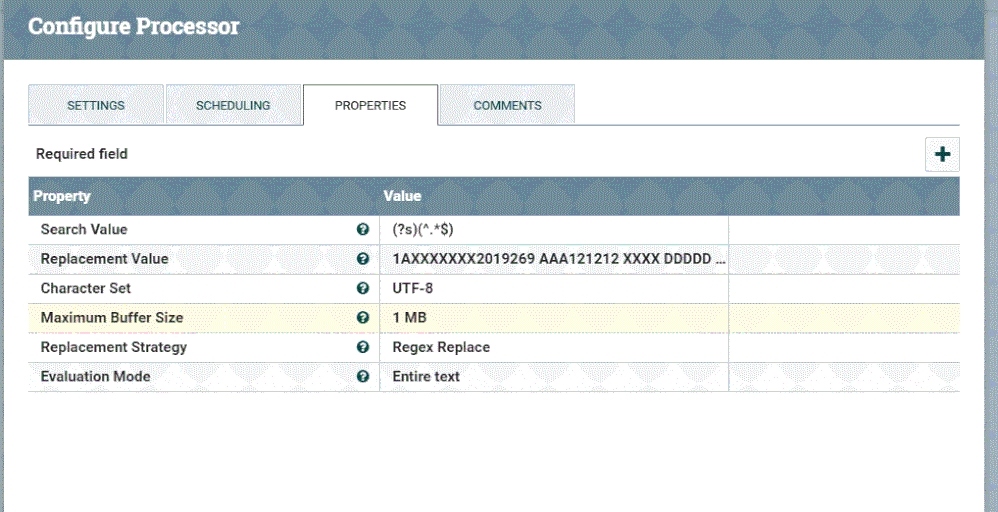Click the Search Value property name
This screenshot has width=998, height=512.
(x=84, y=229)
